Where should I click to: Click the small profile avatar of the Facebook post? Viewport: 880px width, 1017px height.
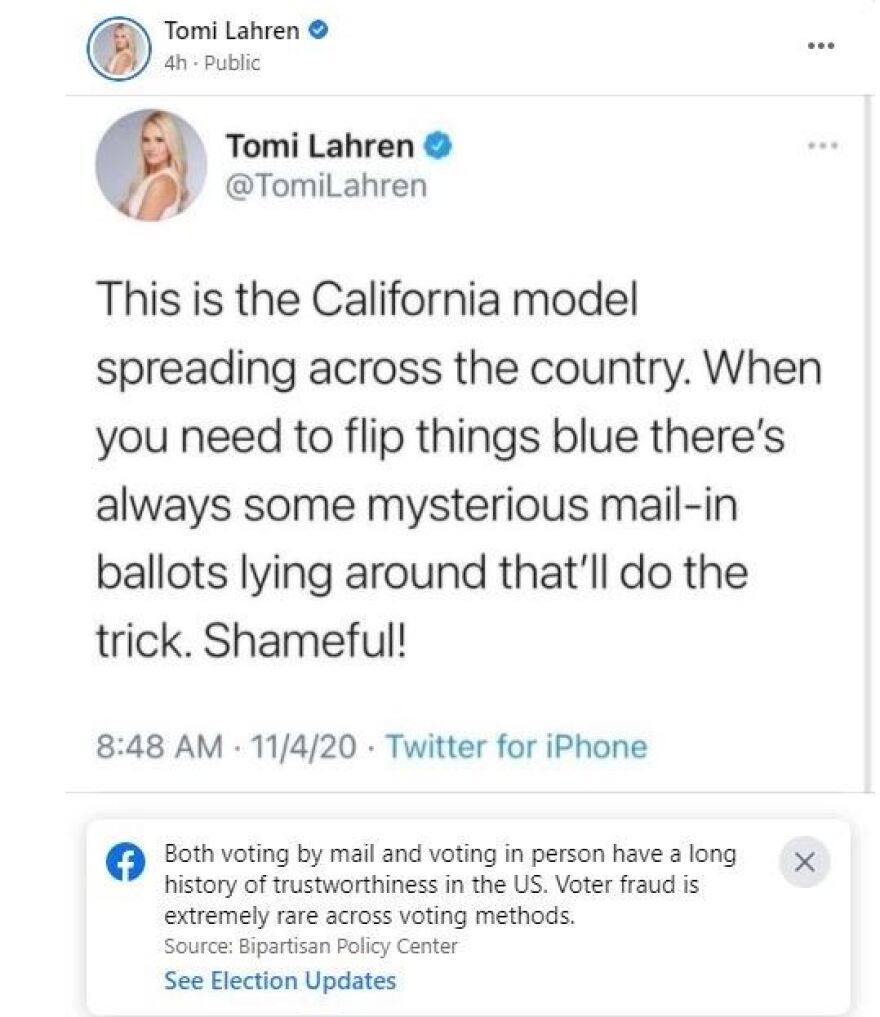pyautogui.click(x=119, y=47)
